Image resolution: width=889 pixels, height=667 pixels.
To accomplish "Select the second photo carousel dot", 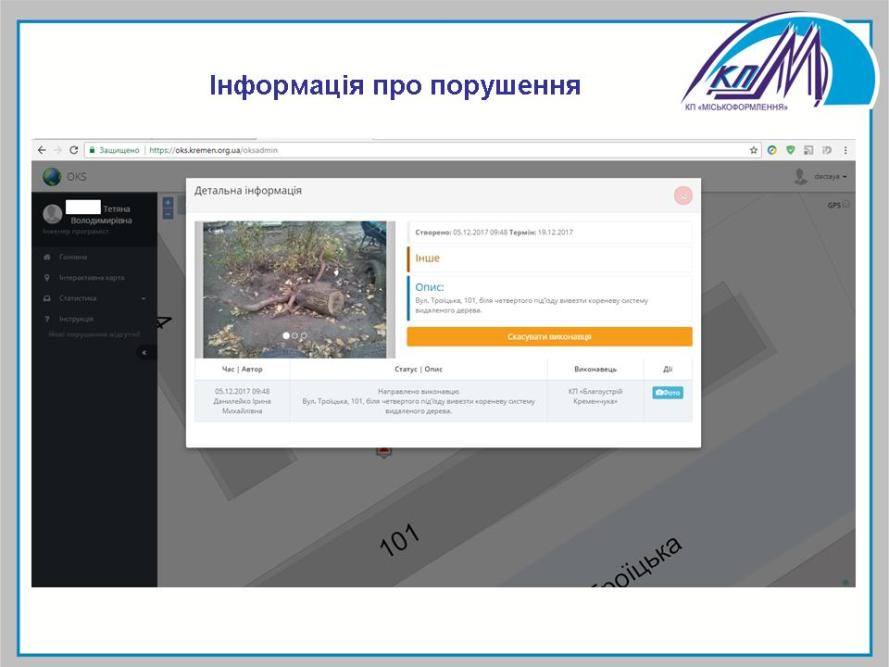I will (295, 336).
